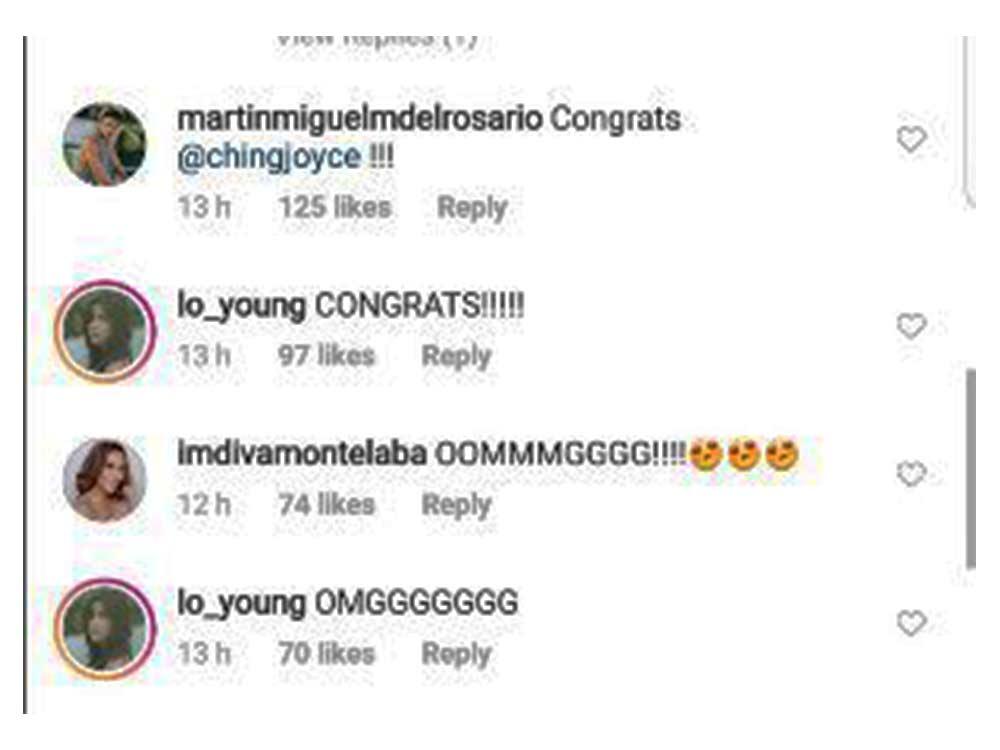View the 125 likes list
This screenshot has width=1000, height=750.
[335, 207]
